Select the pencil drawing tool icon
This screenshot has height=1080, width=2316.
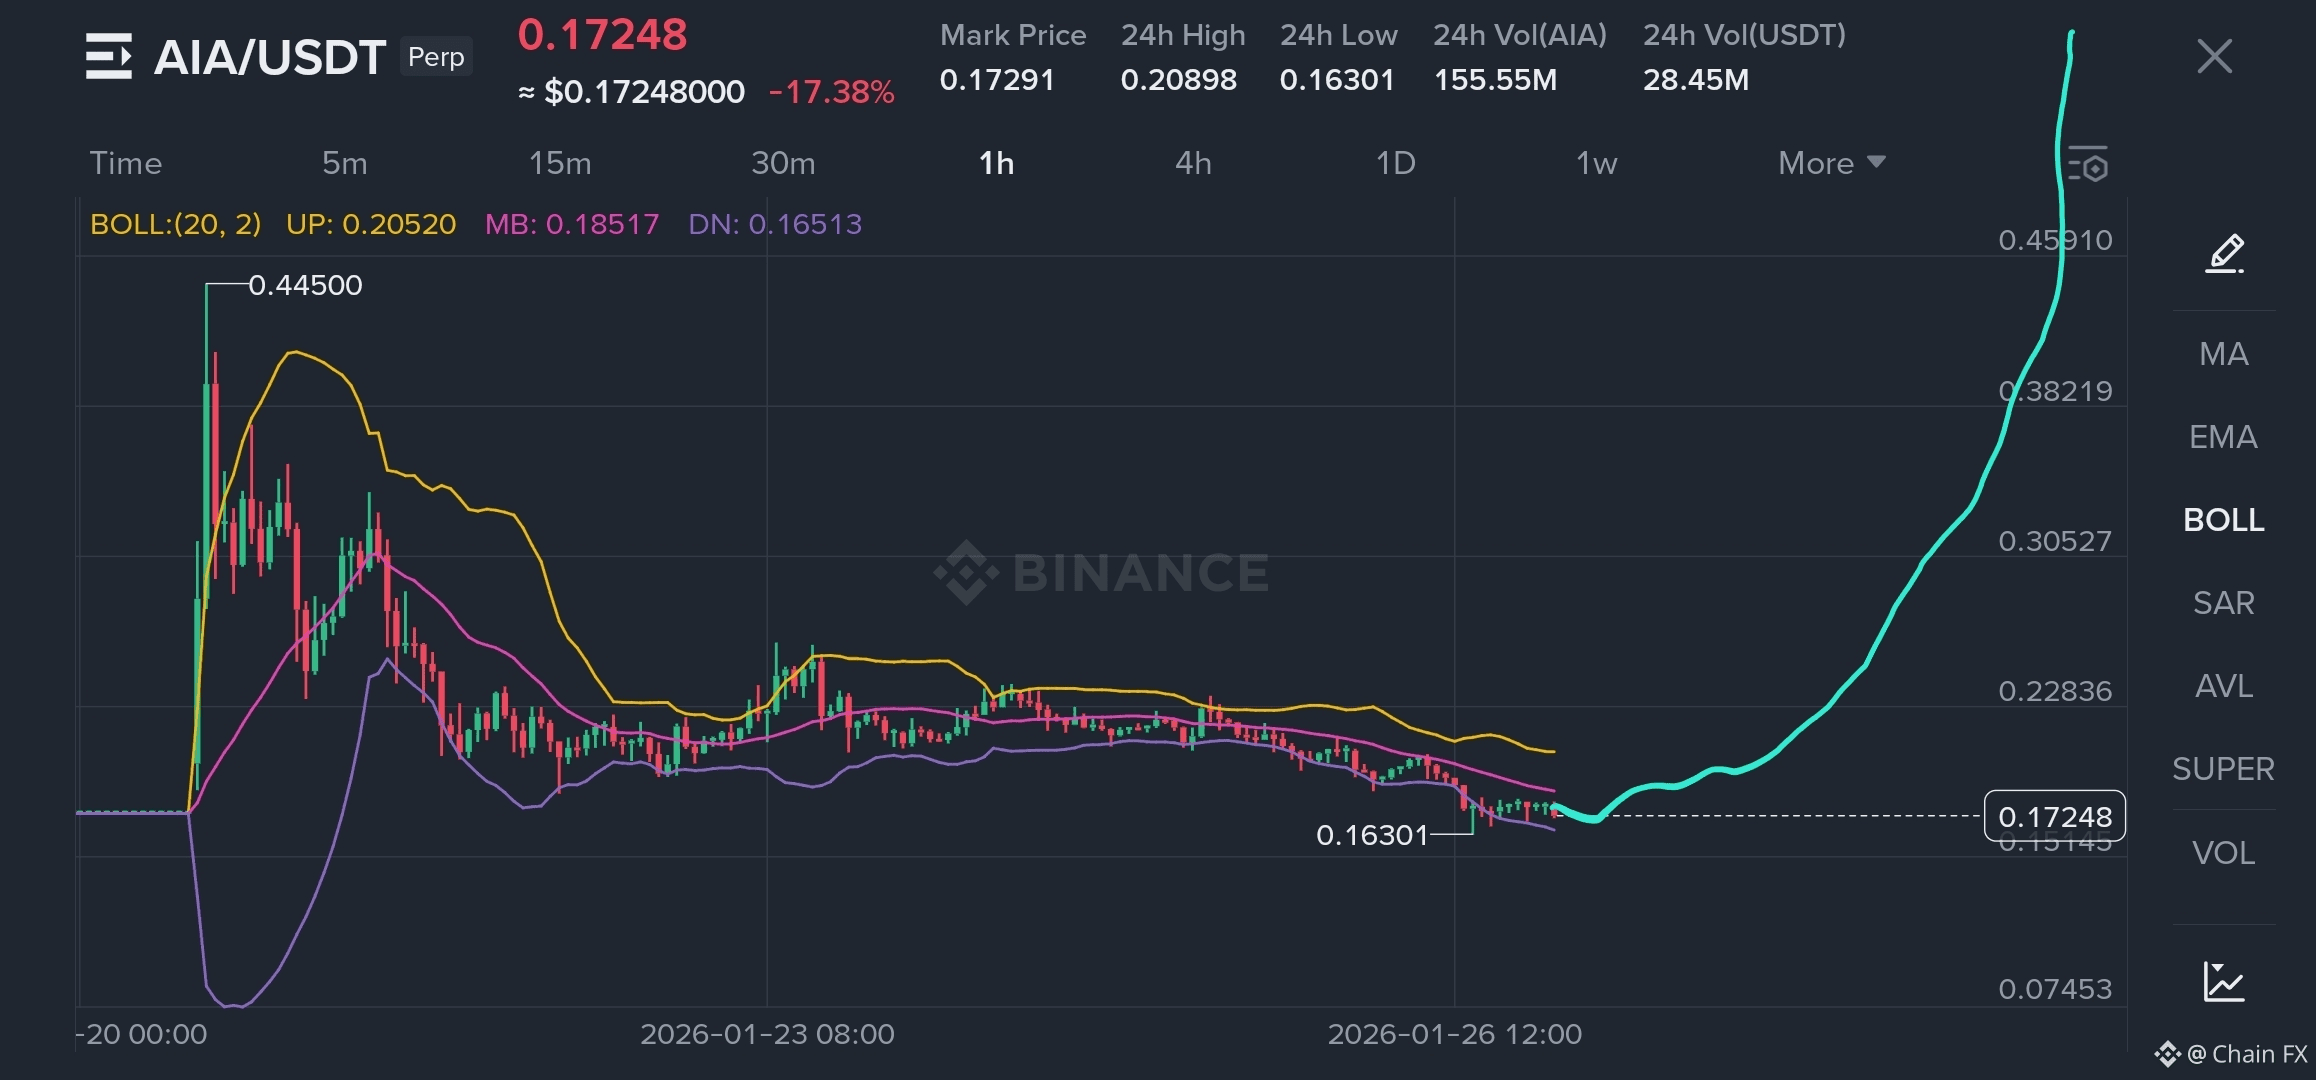click(2224, 254)
